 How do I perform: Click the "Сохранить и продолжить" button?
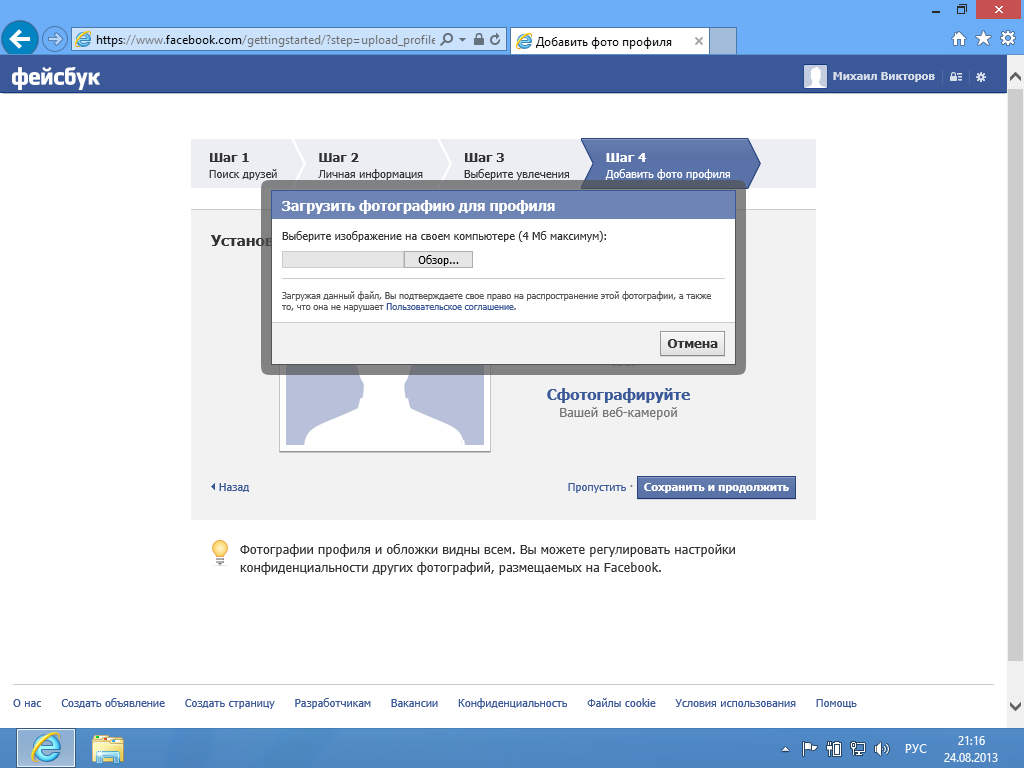click(x=716, y=487)
